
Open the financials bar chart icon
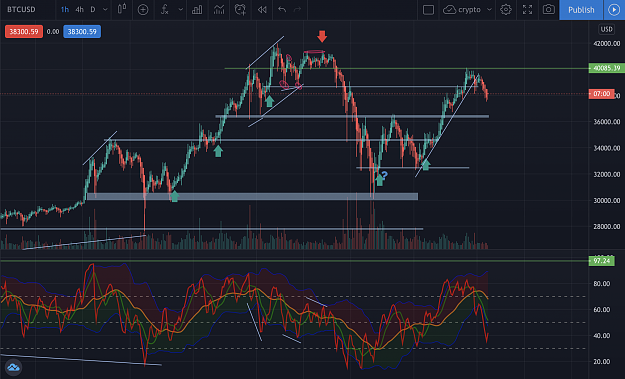(197, 10)
